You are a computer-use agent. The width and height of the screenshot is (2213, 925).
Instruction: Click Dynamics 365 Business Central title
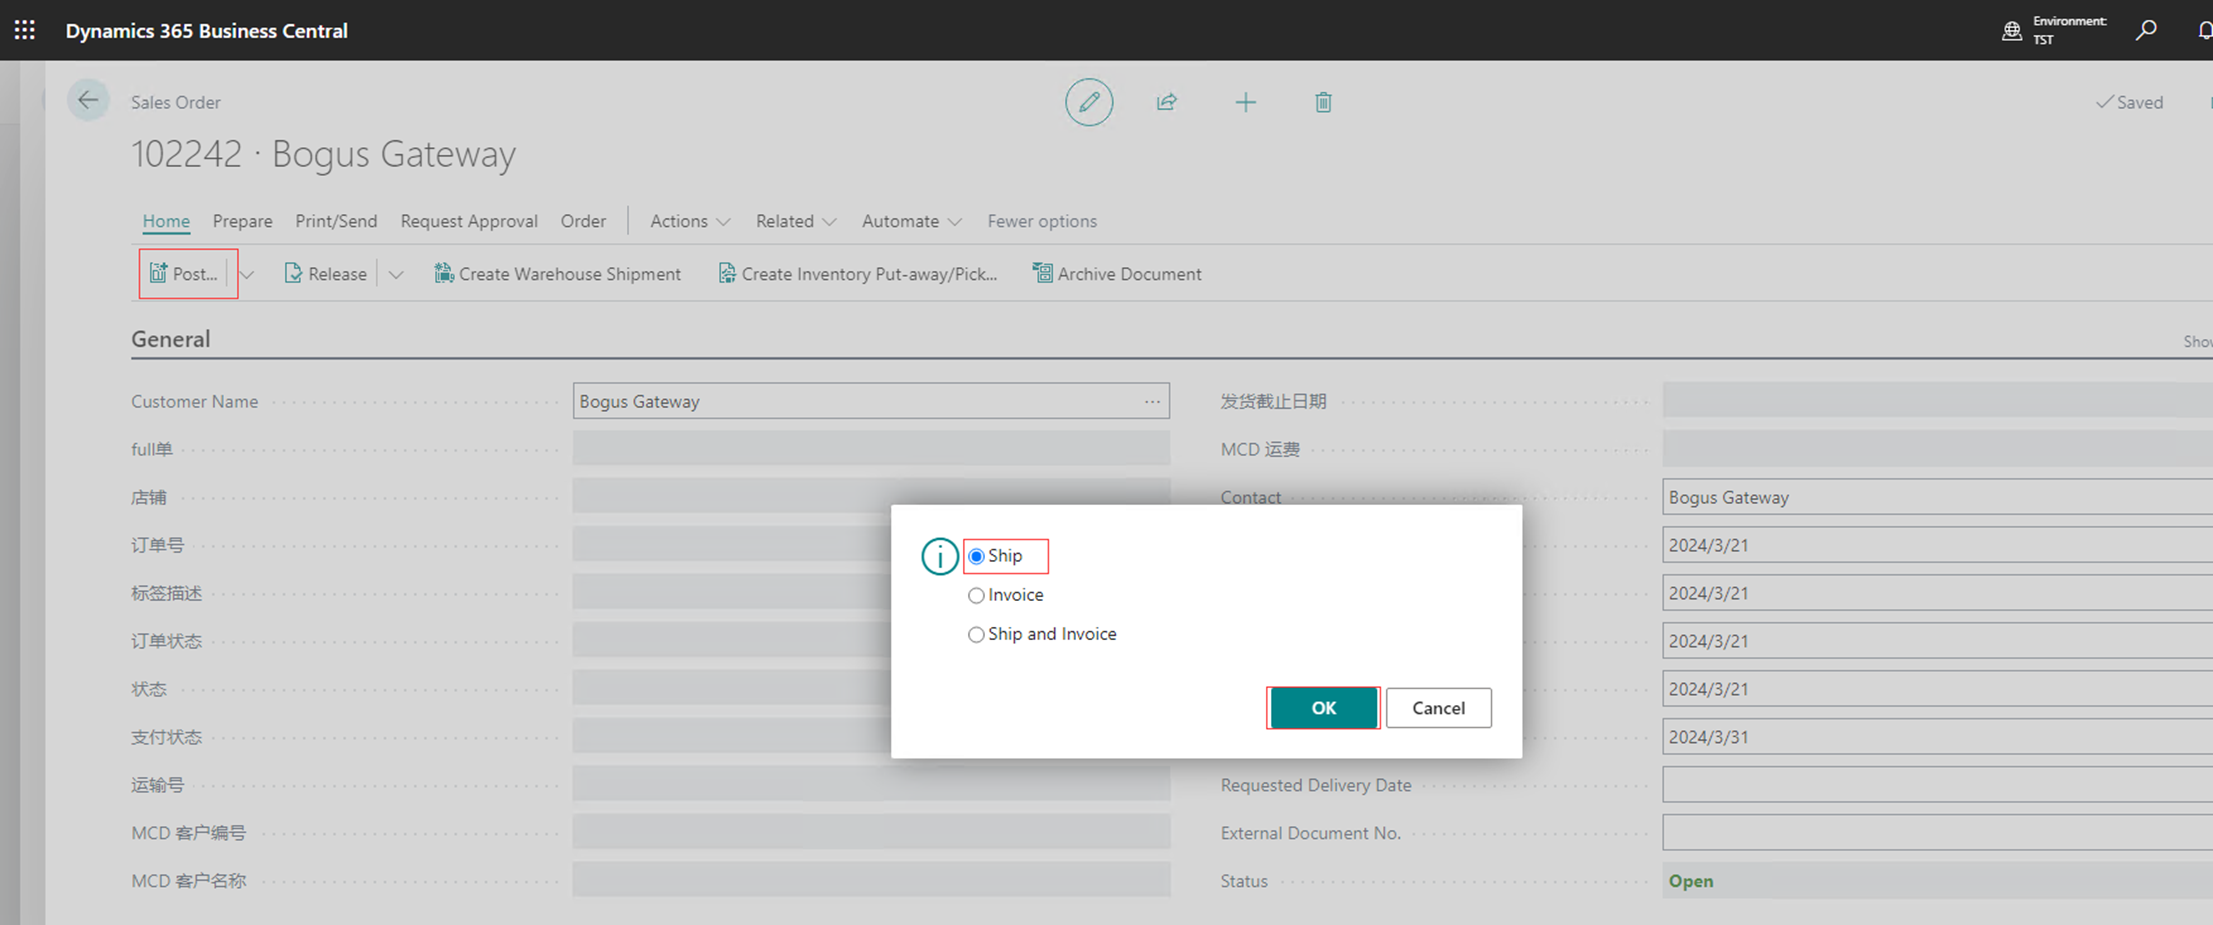point(207,31)
